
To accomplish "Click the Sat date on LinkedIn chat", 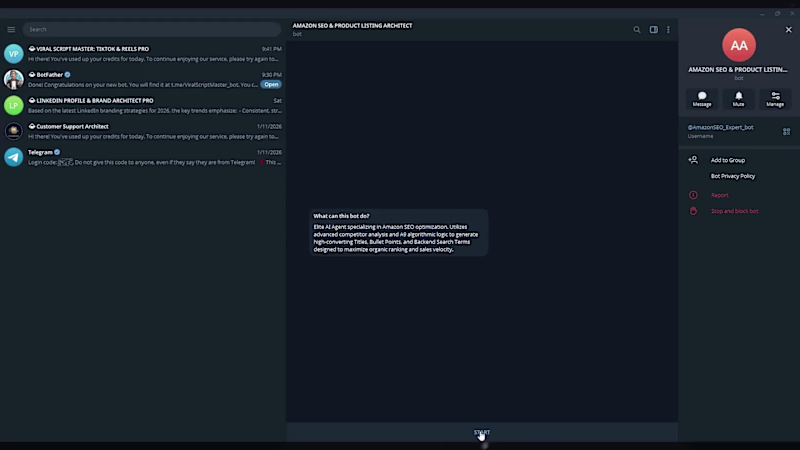I will tap(278, 101).
